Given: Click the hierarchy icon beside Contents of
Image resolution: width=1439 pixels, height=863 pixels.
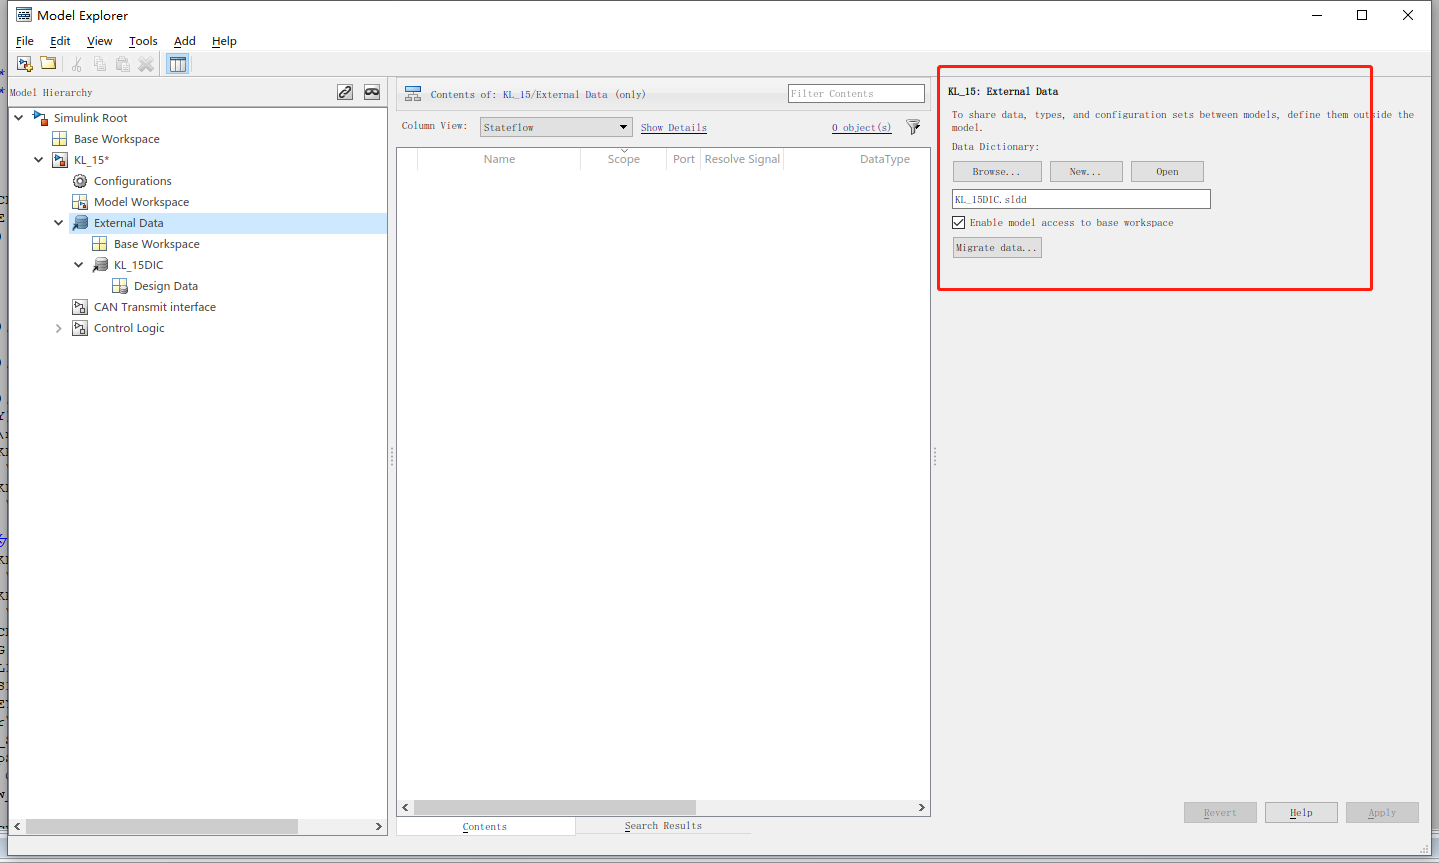Looking at the screenshot, I should point(413,94).
